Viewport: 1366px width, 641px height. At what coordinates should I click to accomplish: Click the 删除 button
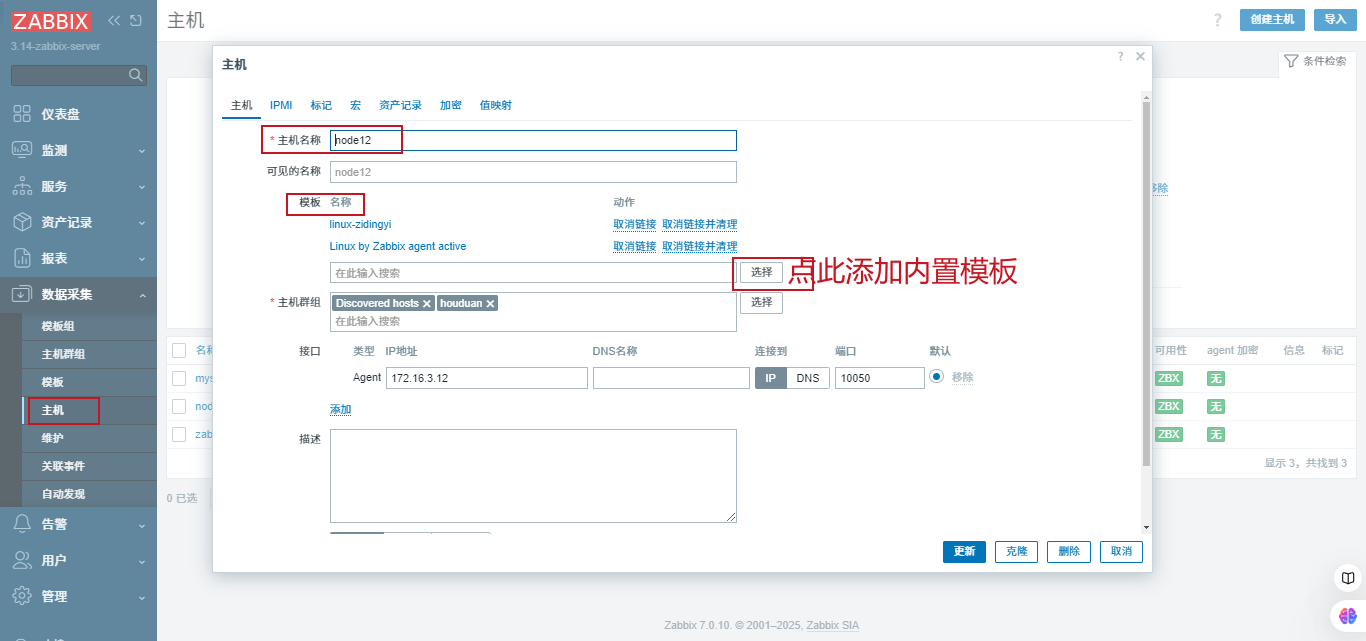(x=1069, y=552)
